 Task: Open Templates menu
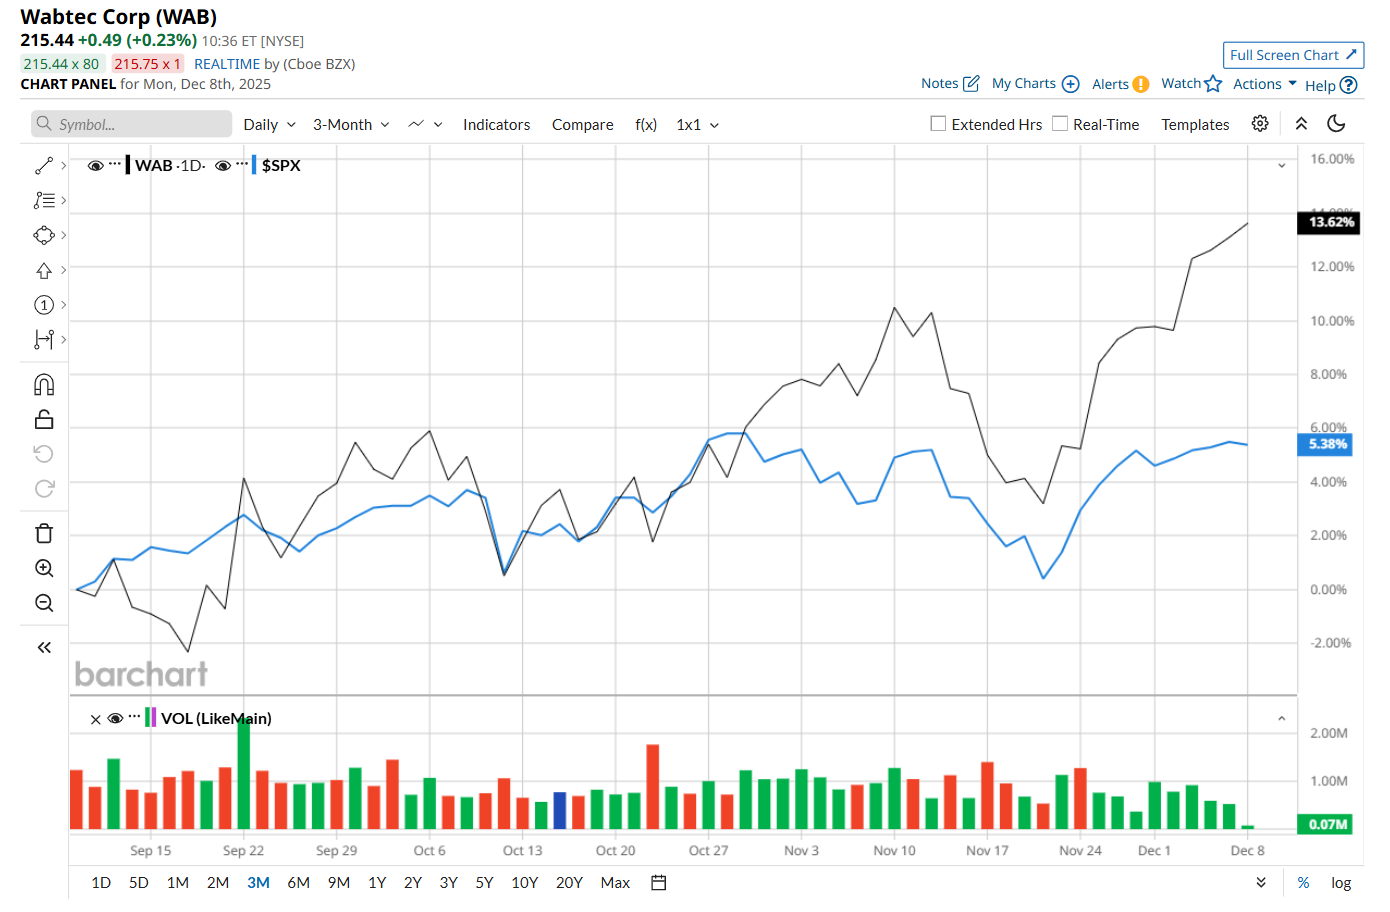1195,124
